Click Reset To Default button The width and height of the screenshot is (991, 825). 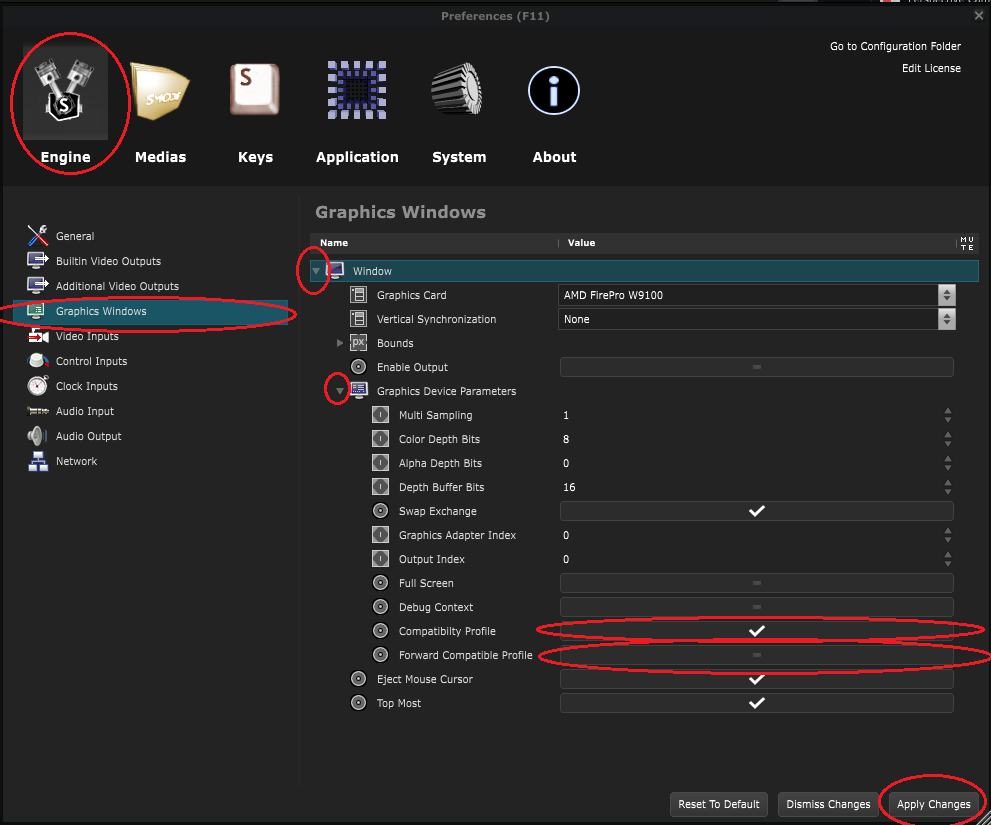pyautogui.click(x=719, y=804)
